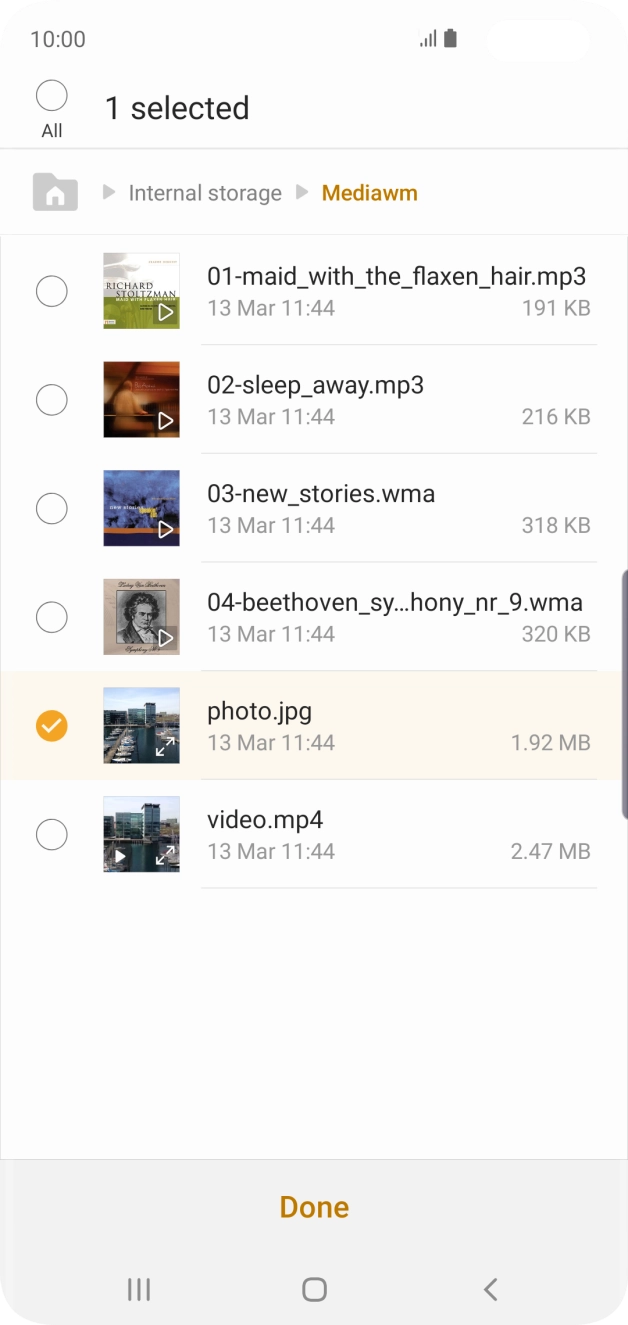Go to Internal storage breadcrumb

205,193
